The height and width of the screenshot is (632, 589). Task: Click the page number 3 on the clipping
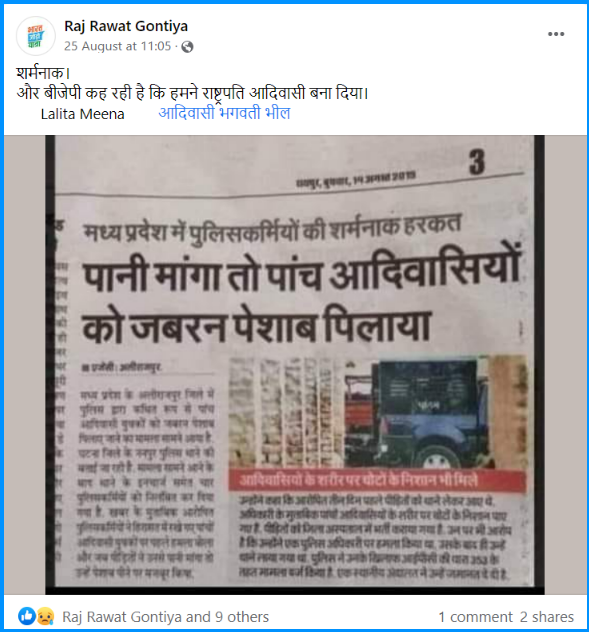coord(477,162)
